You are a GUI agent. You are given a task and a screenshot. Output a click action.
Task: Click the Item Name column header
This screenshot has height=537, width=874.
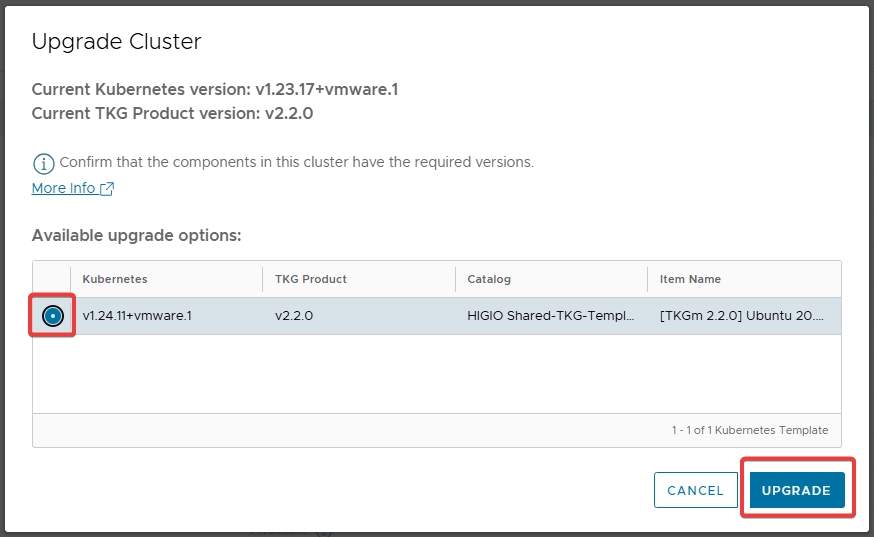pyautogui.click(x=690, y=279)
